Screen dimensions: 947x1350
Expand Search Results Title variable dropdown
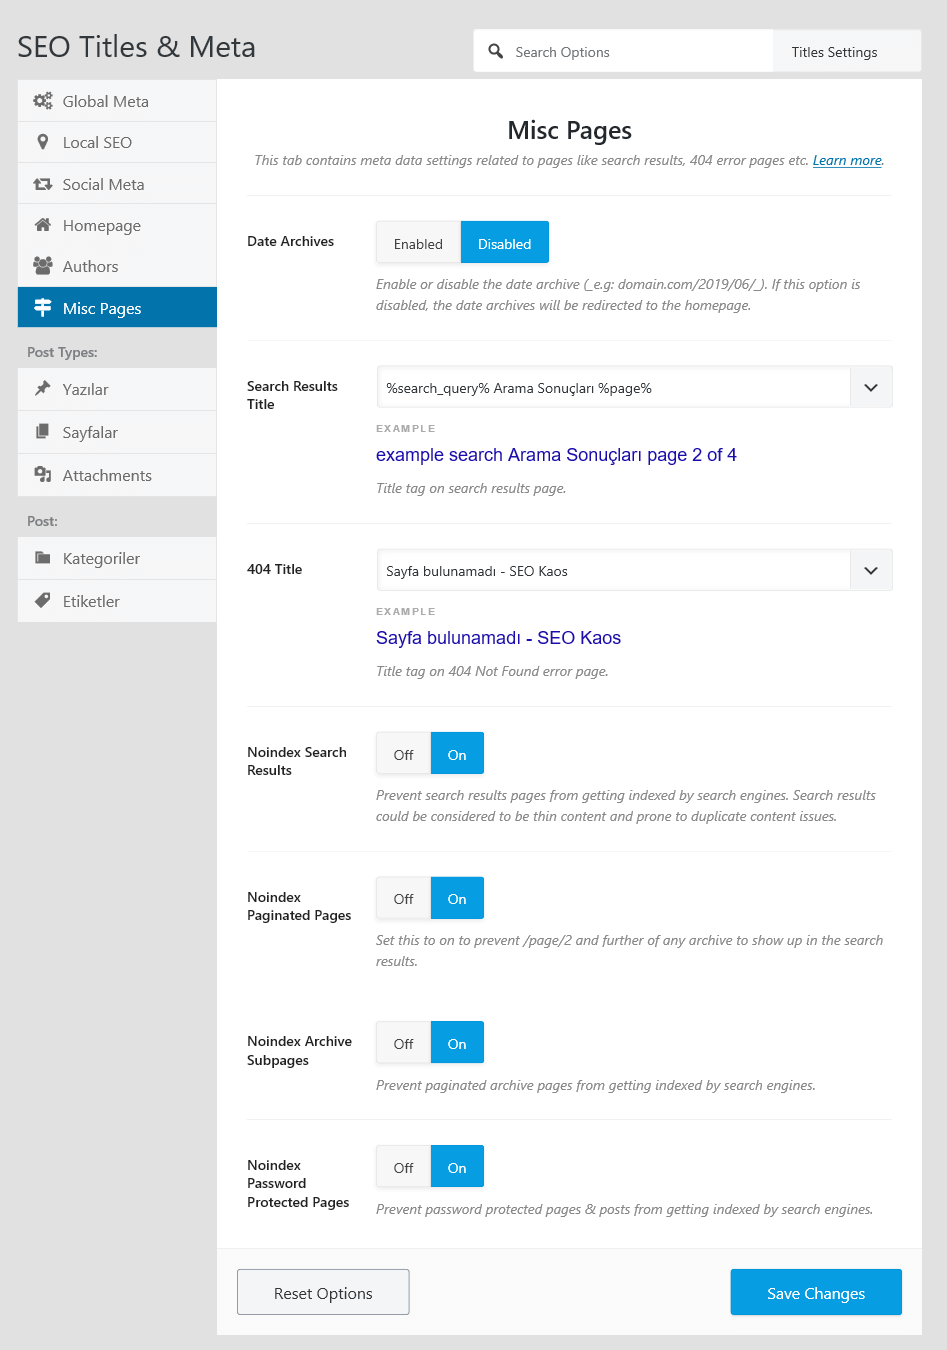(871, 388)
